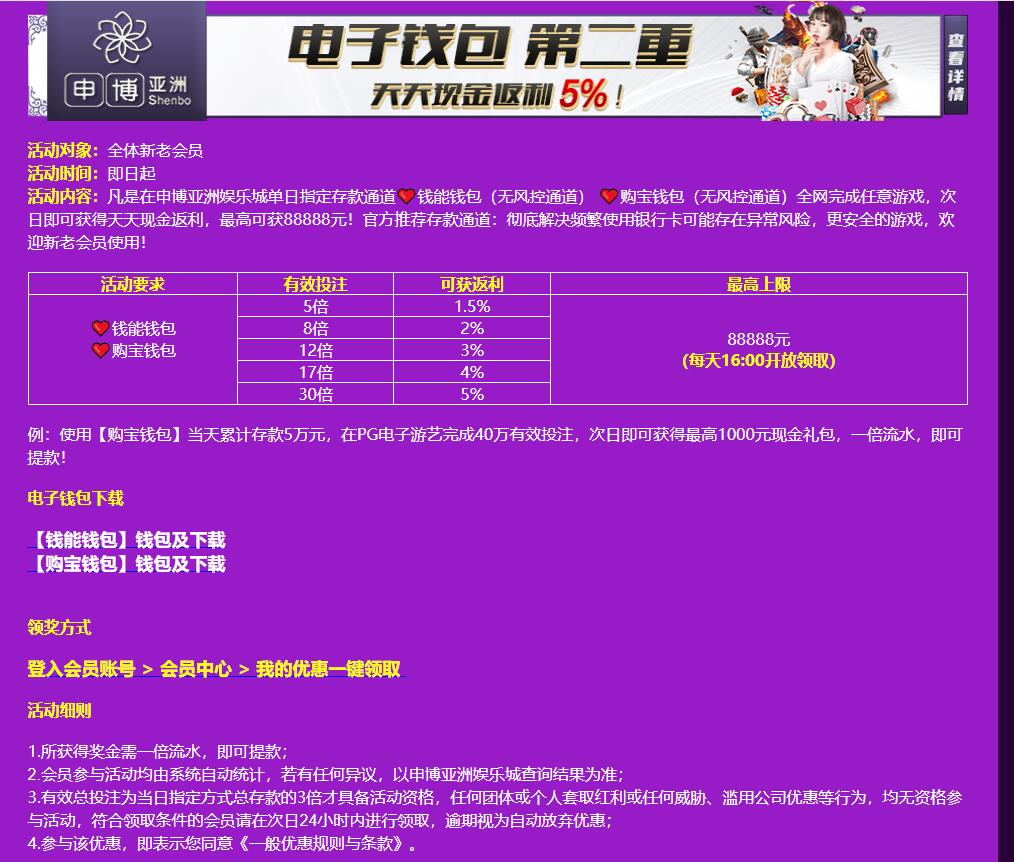Screen dimensions: 1014x862
Task: Click the 88888元 limit value
Action: [x=759, y=339]
